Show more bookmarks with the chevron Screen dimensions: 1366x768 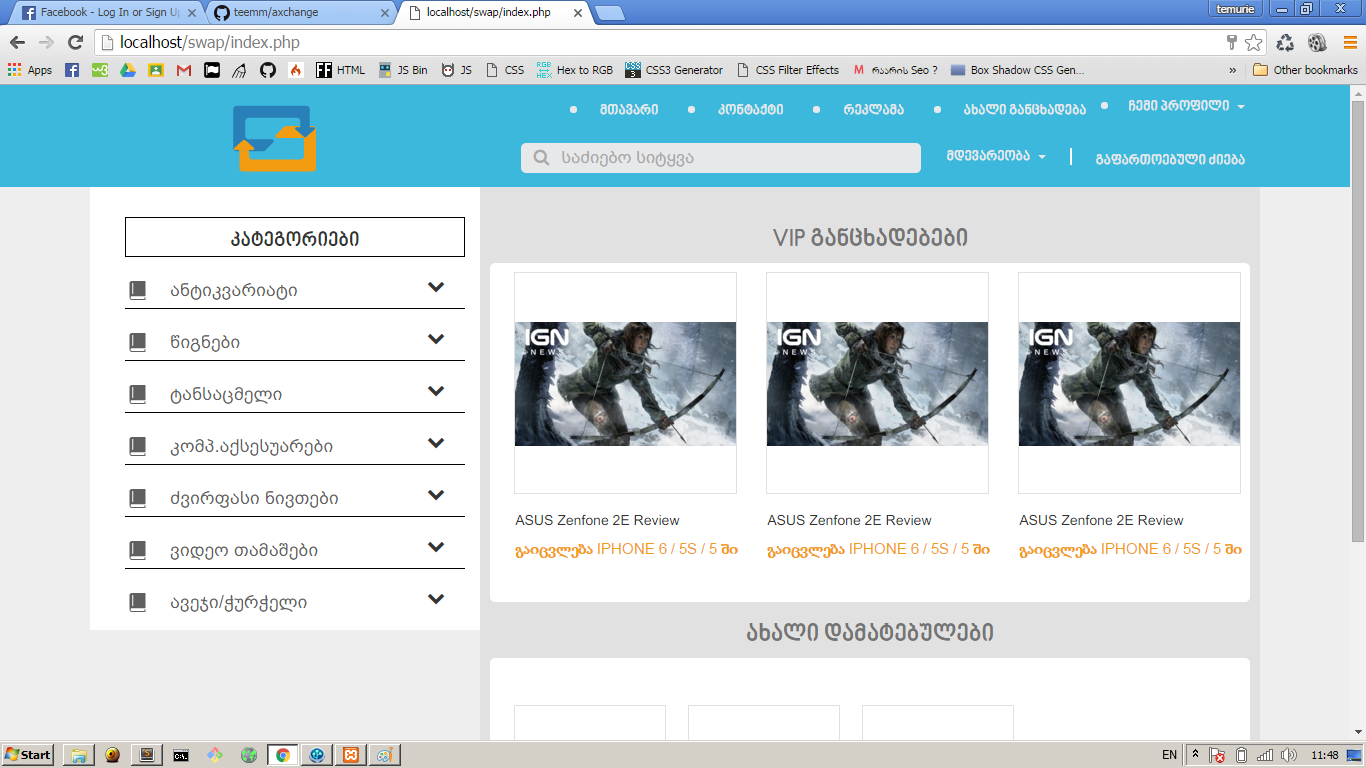[1233, 70]
